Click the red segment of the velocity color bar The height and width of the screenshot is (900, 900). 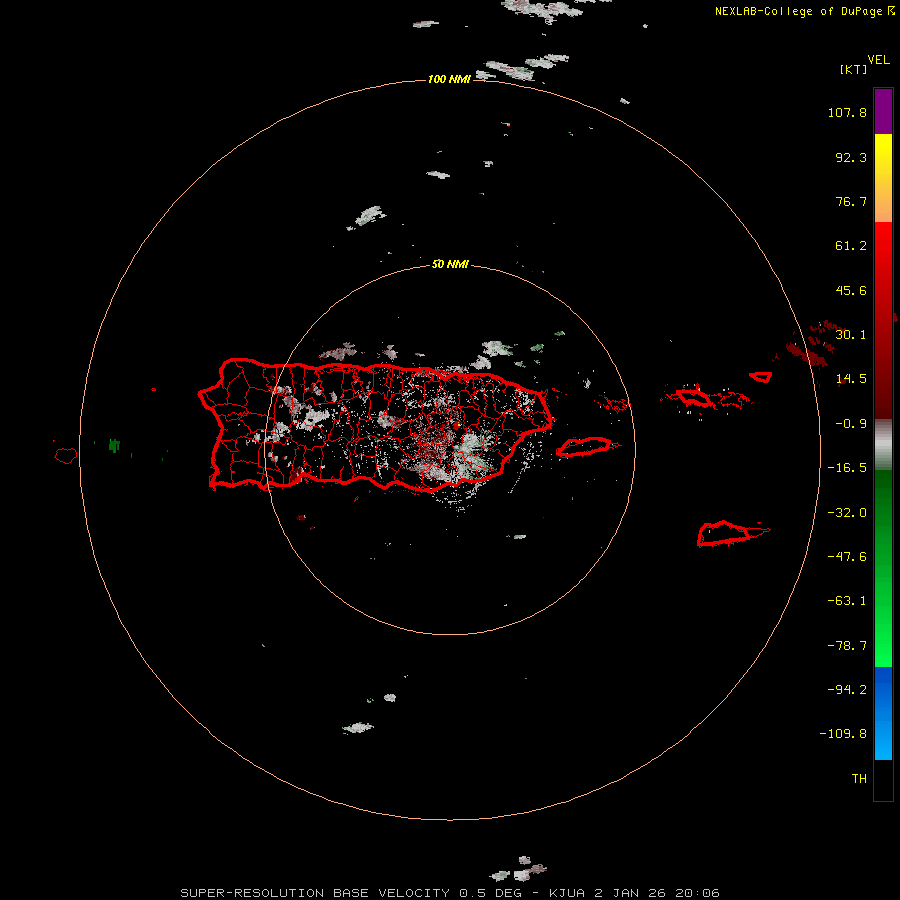[x=883, y=320]
